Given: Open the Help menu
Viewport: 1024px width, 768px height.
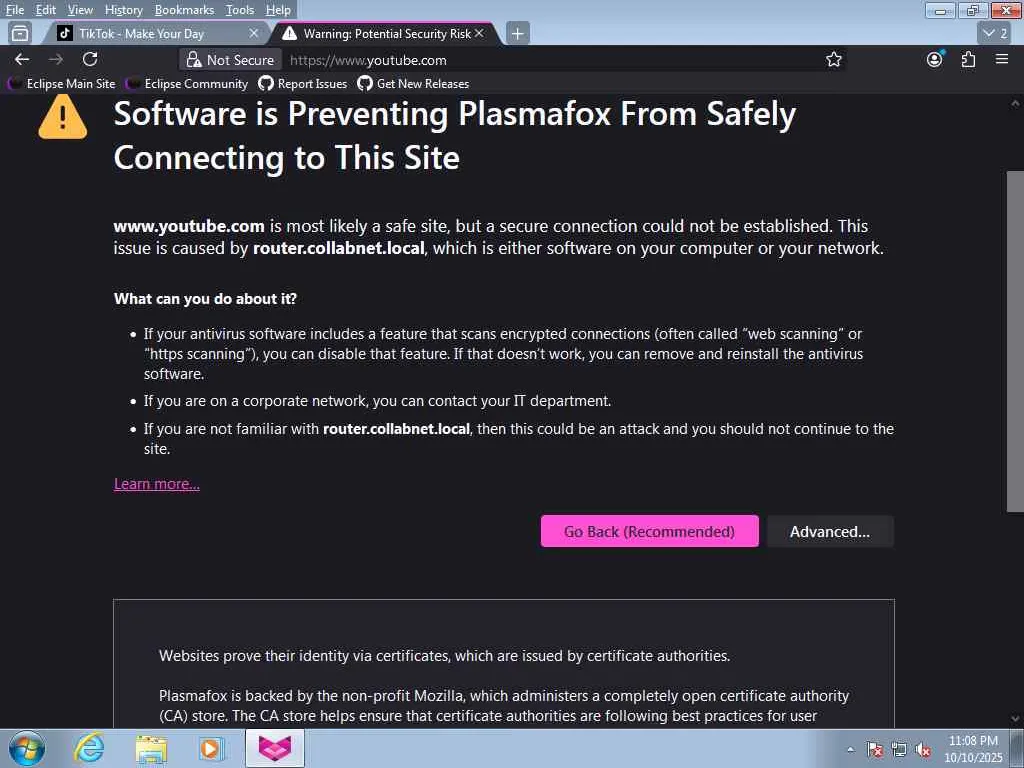Looking at the screenshot, I should [278, 10].
